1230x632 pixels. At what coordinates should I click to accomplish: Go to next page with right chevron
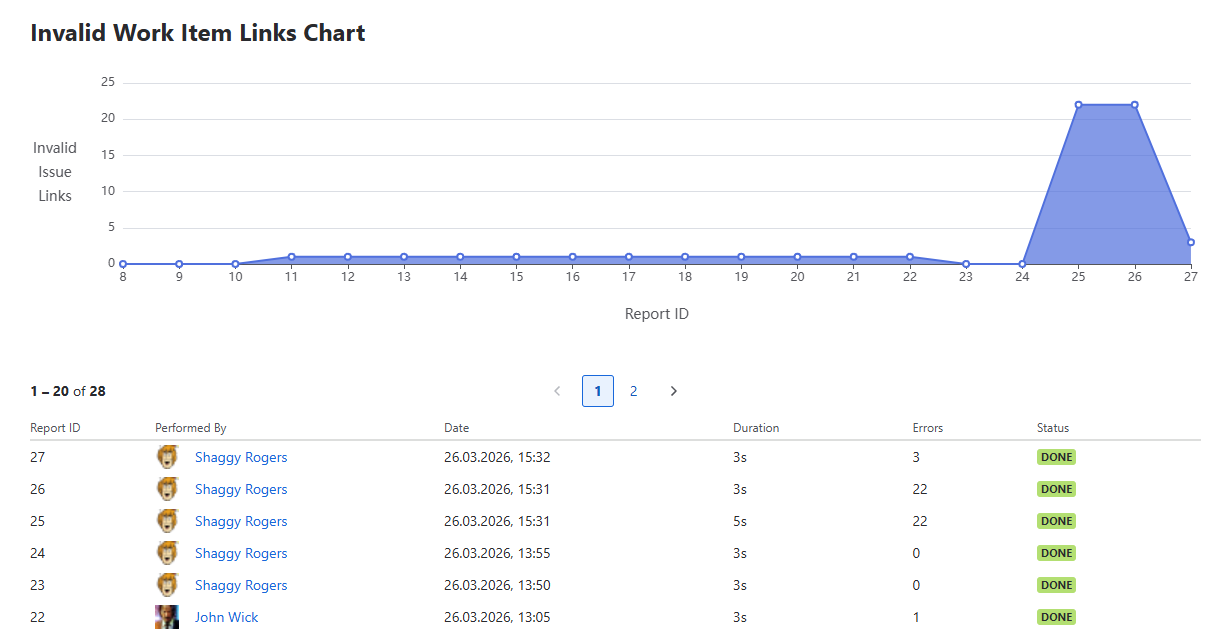click(x=673, y=391)
